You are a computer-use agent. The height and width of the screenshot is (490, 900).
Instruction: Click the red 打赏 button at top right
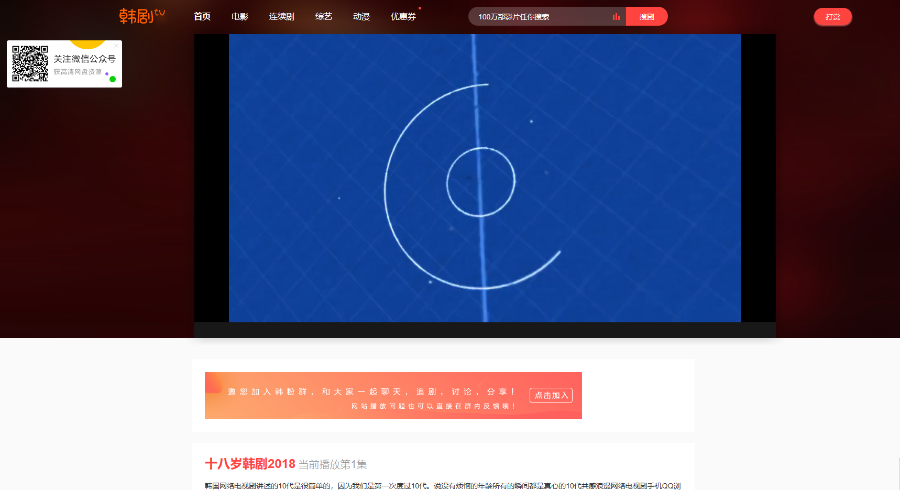click(833, 17)
